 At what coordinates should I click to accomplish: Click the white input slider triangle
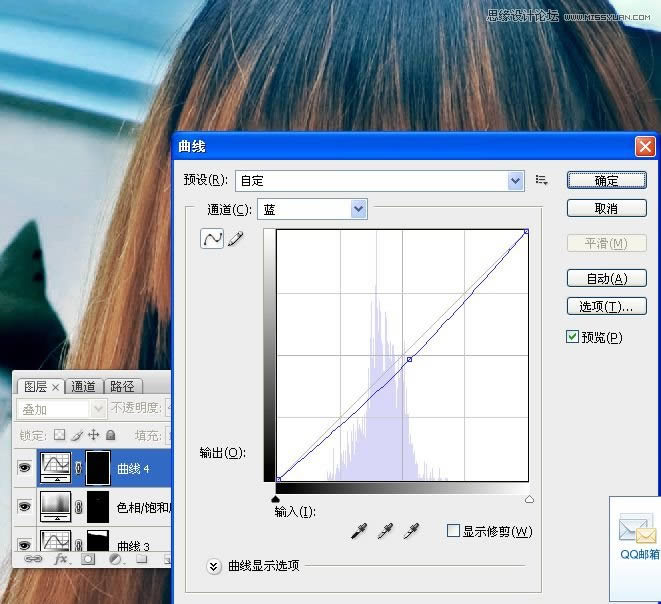(x=529, y=498)
